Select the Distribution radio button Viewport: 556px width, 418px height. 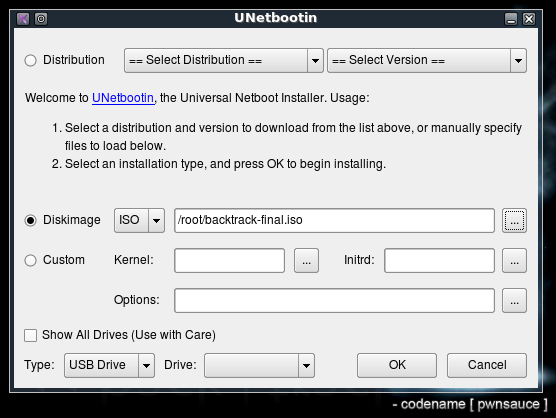[x=30, y=60]
